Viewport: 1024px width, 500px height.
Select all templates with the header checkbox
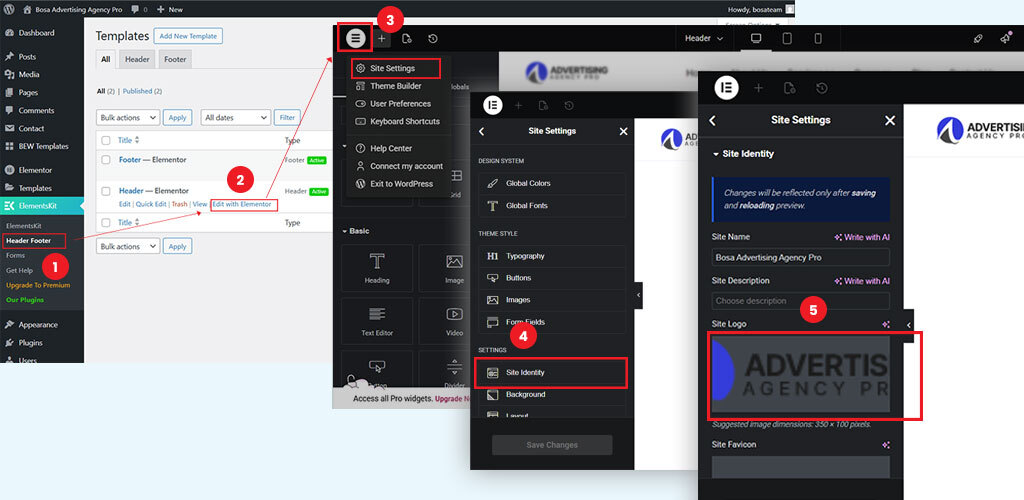106,140
